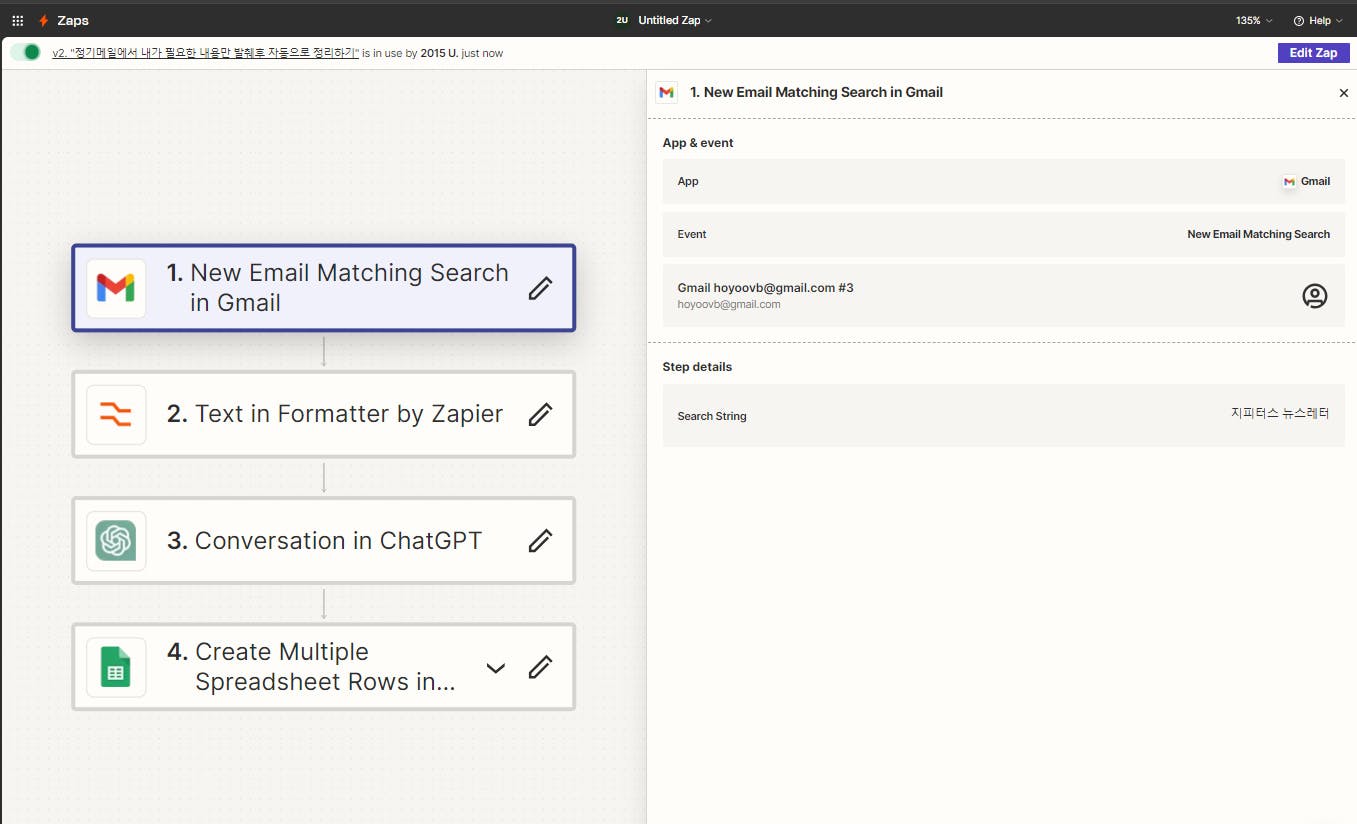Expand step 4 with the chevron arrow

coord(495,667)
